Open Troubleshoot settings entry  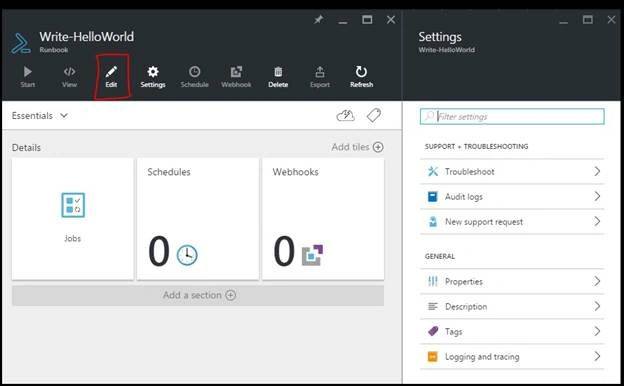512,172
